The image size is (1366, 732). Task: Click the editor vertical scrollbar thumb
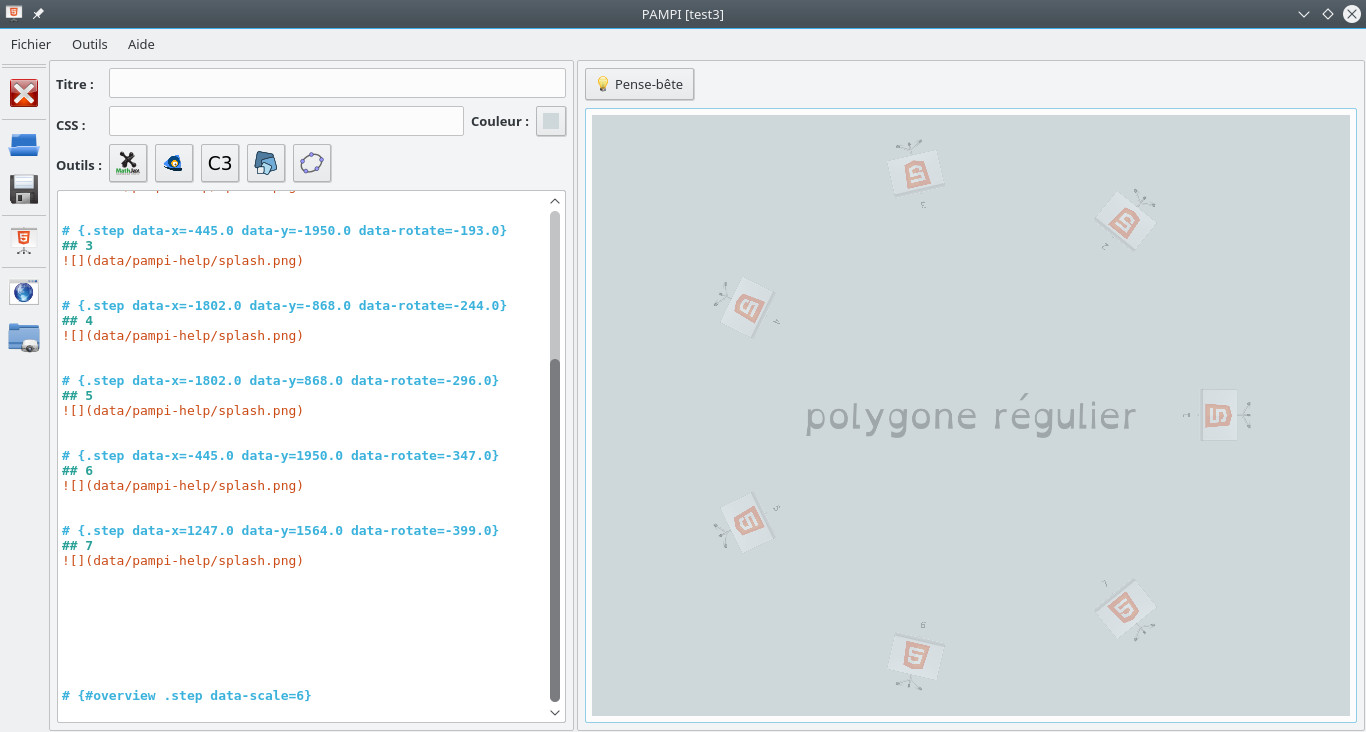click(555, 530)
